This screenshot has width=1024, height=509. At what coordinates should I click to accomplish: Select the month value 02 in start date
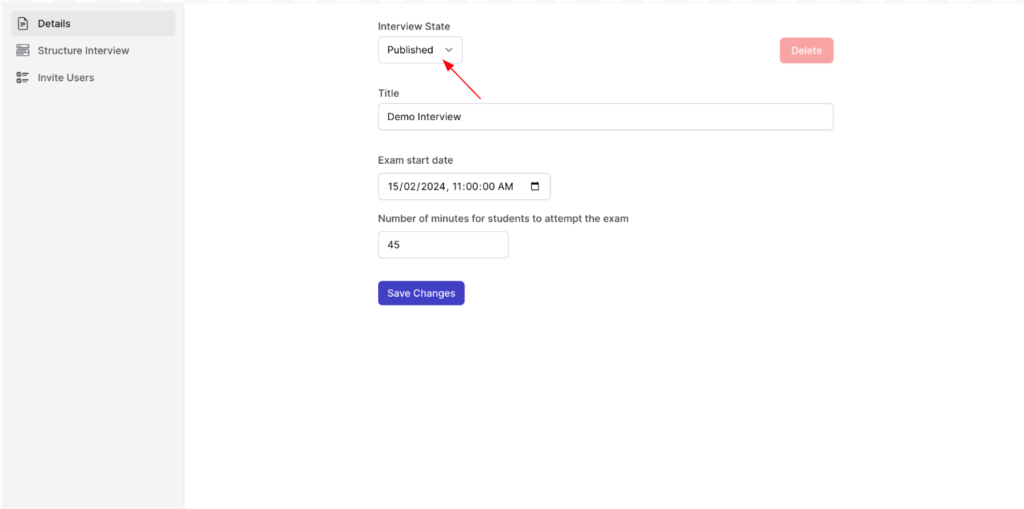(409, 186)
